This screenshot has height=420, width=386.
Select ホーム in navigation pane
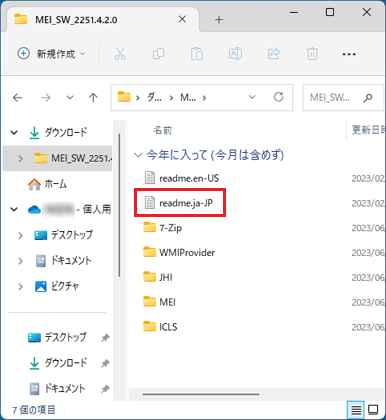(47, 184)
